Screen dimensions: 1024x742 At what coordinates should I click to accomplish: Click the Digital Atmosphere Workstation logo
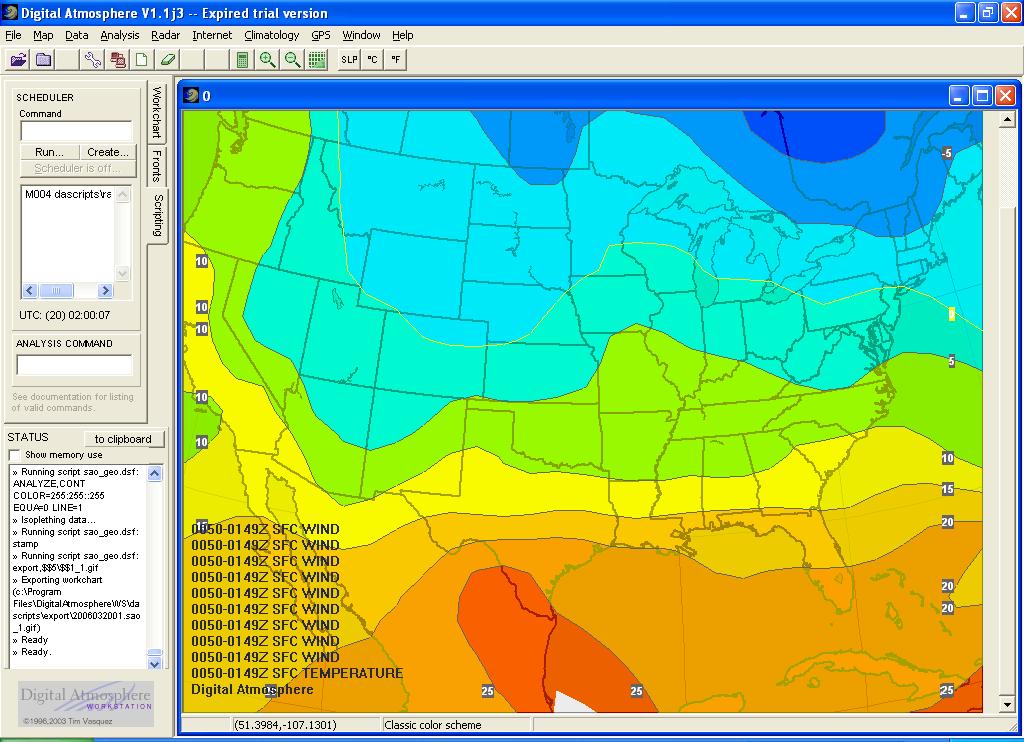[x=86, y=703]
